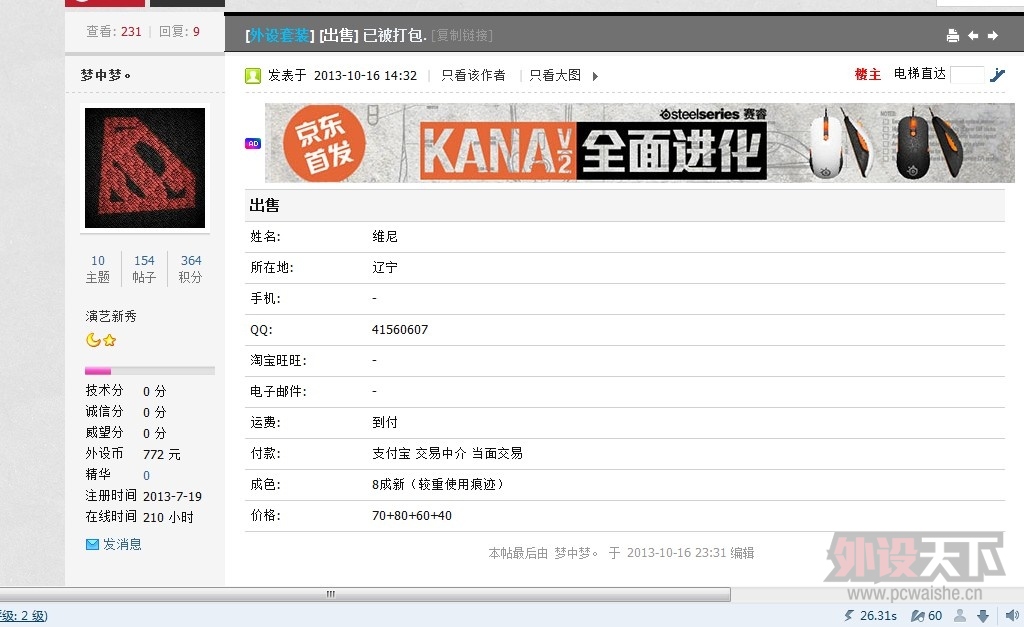
Task: Open the 梦中梦 username profile
Action: click(x=105, y=75)
